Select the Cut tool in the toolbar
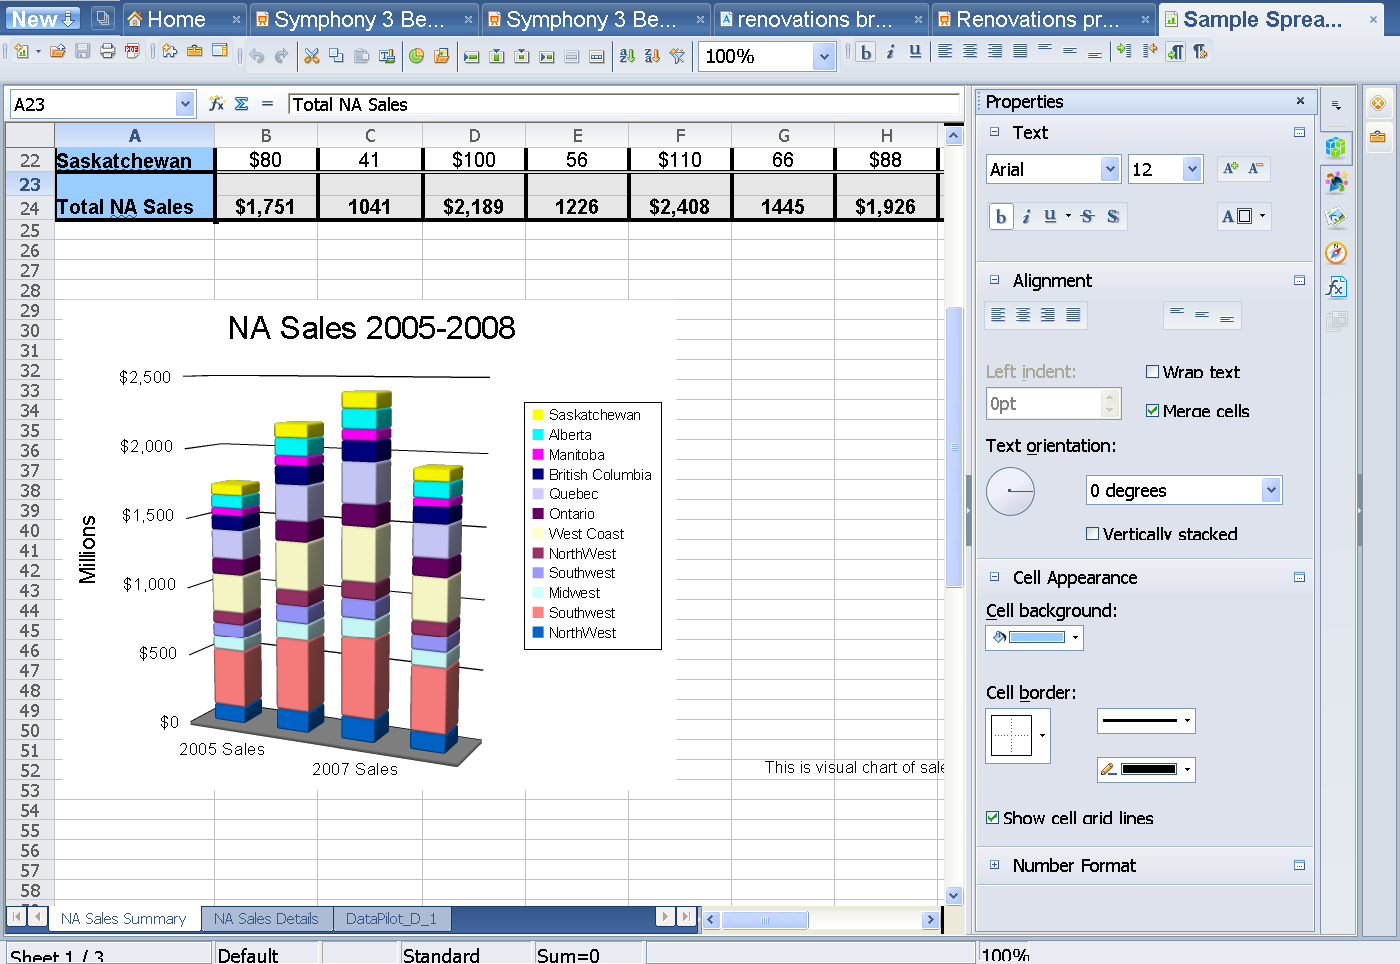 pyautogui.click(x=313, y=57)
